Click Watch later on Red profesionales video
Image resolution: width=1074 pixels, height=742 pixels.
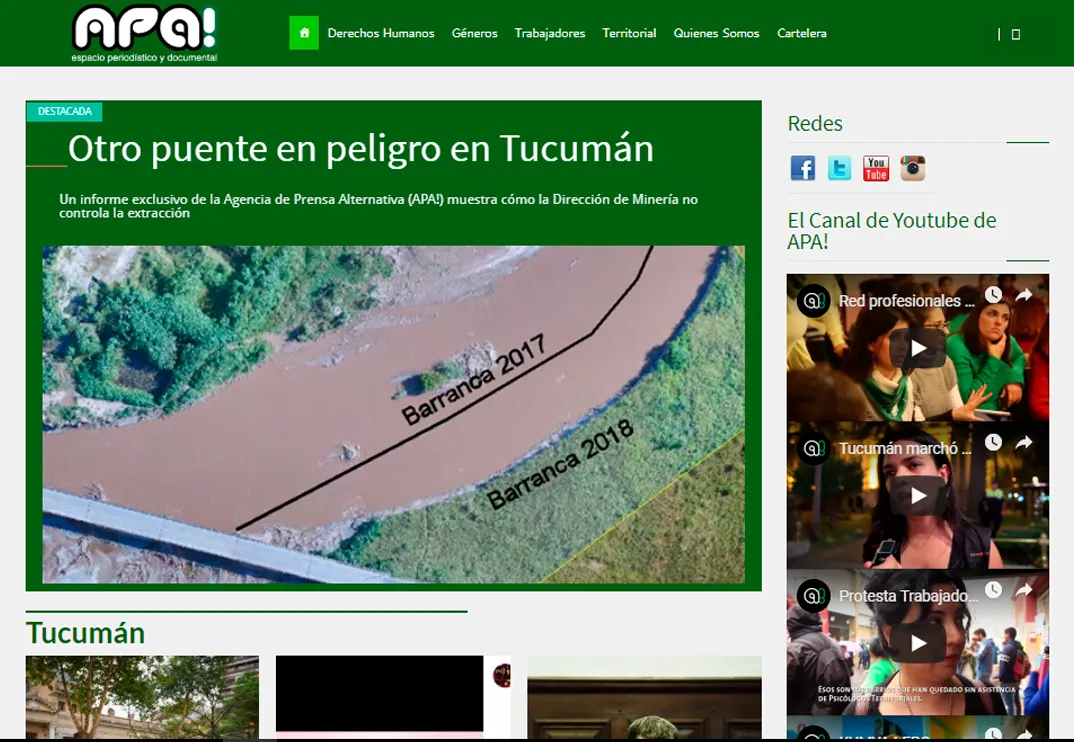click(993, 295)
